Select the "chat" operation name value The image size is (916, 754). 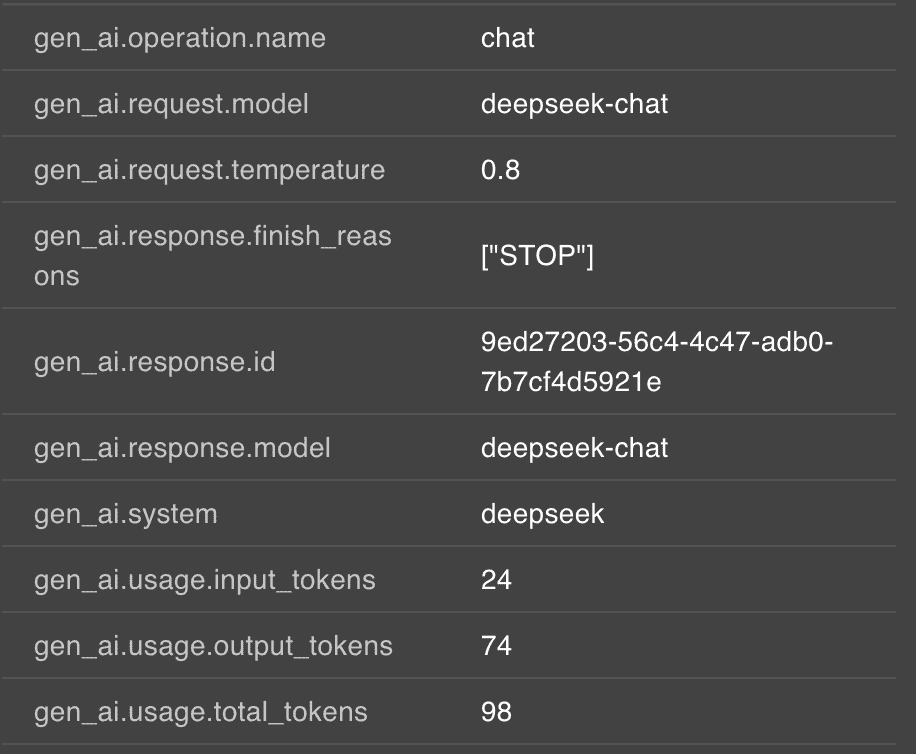[x=508, y=38]
